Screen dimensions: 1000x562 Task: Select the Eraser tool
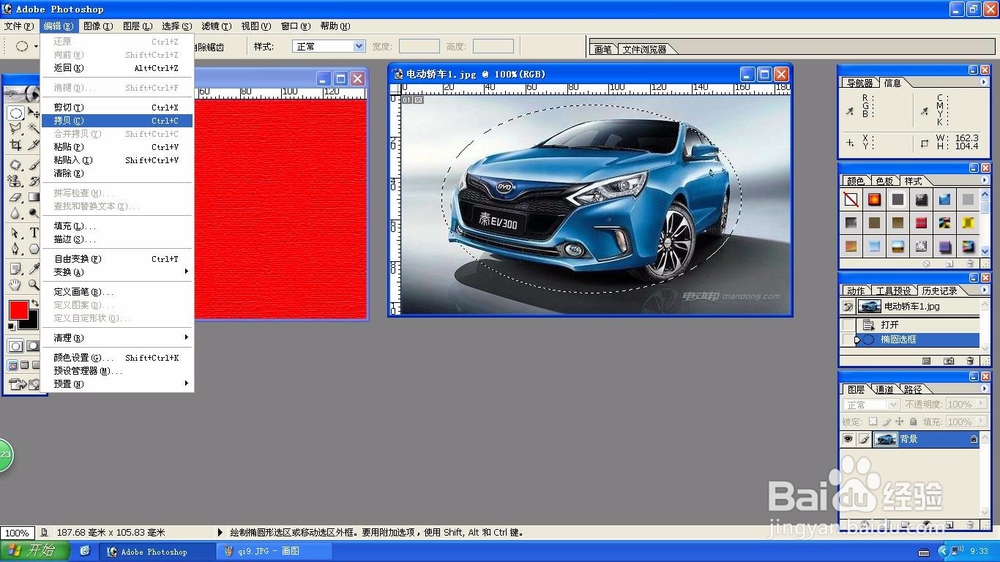pyautogui.click(x=16, y=198)
